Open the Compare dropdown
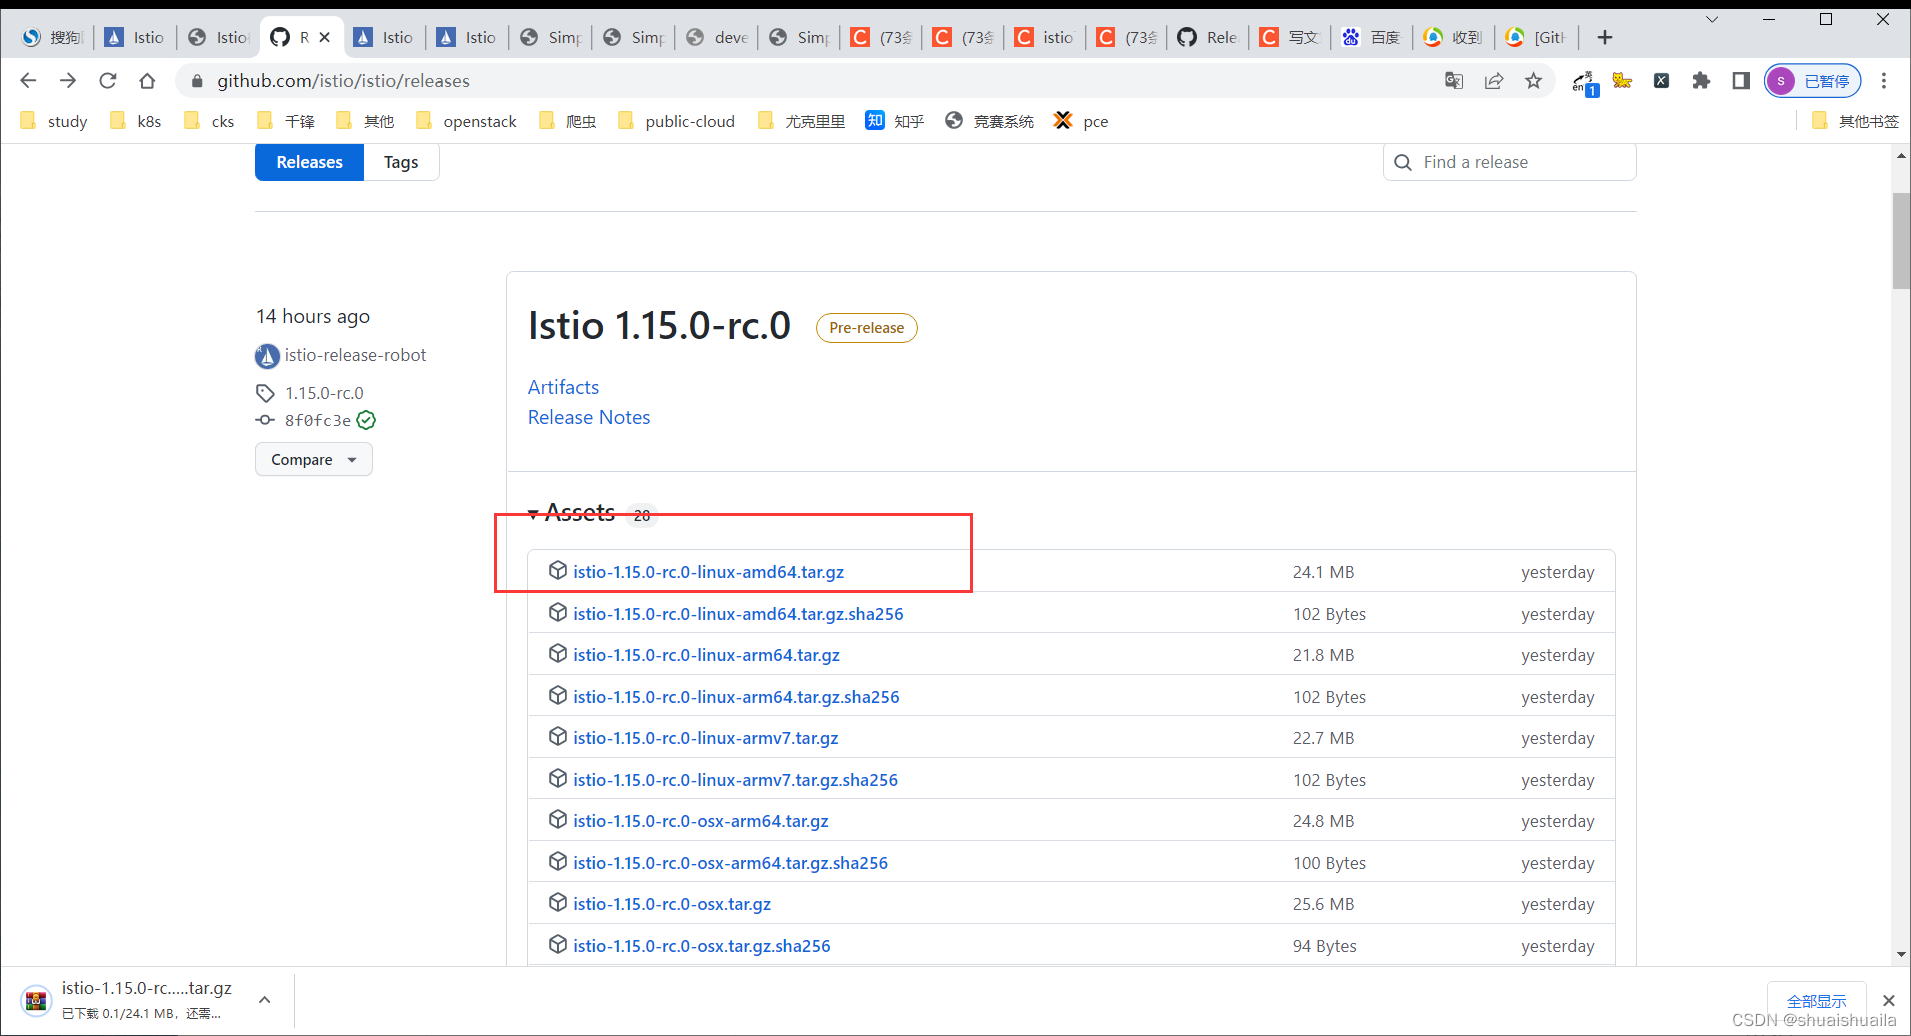This screenshot has height=1036, width=1911. [x=314, y=459]
